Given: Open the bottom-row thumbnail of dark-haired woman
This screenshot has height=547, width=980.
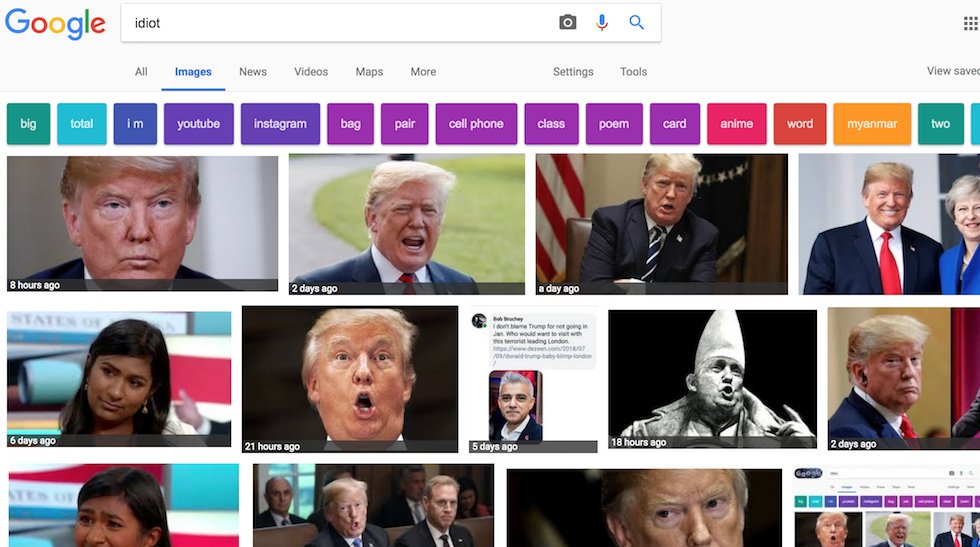Looking at the screenshot, I should [x=124, y=505].
